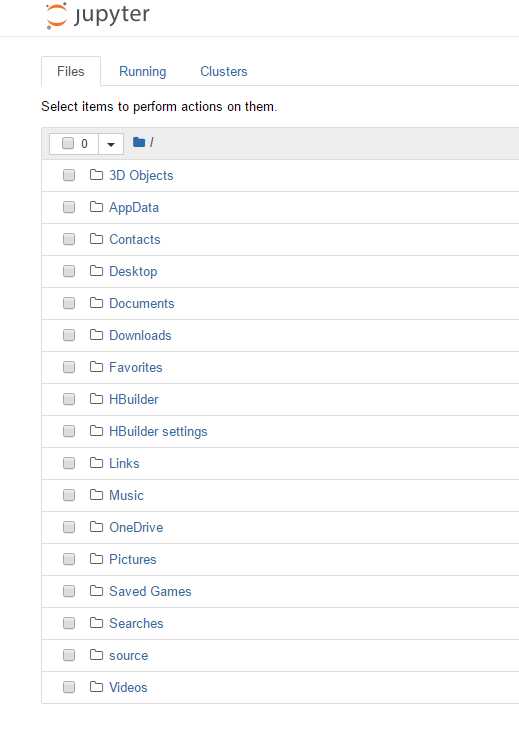The height and width of the screenshot is (752, 519).
Task: Open the HBuilder settings folder link
Action: [158, 431]
